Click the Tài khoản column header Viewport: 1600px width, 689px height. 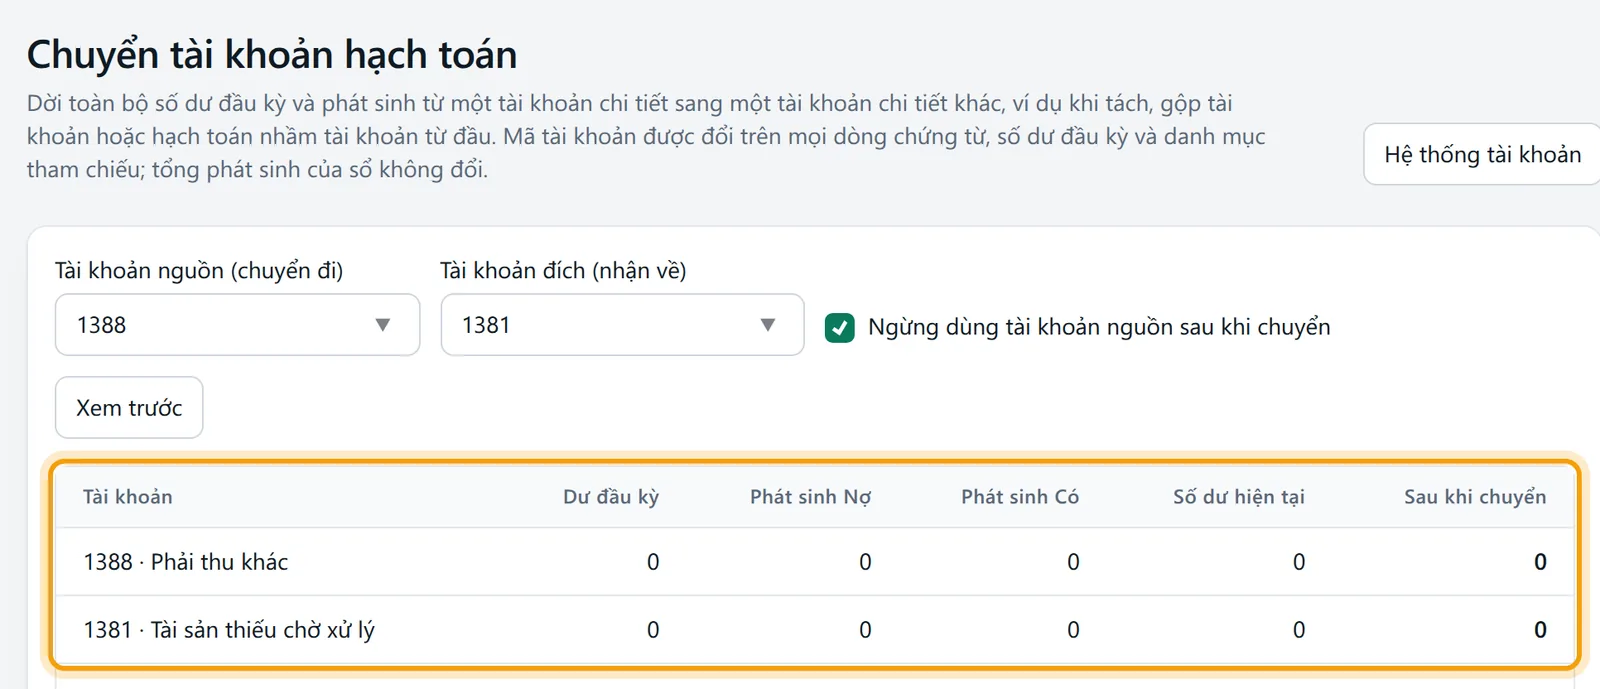point(128,497)
